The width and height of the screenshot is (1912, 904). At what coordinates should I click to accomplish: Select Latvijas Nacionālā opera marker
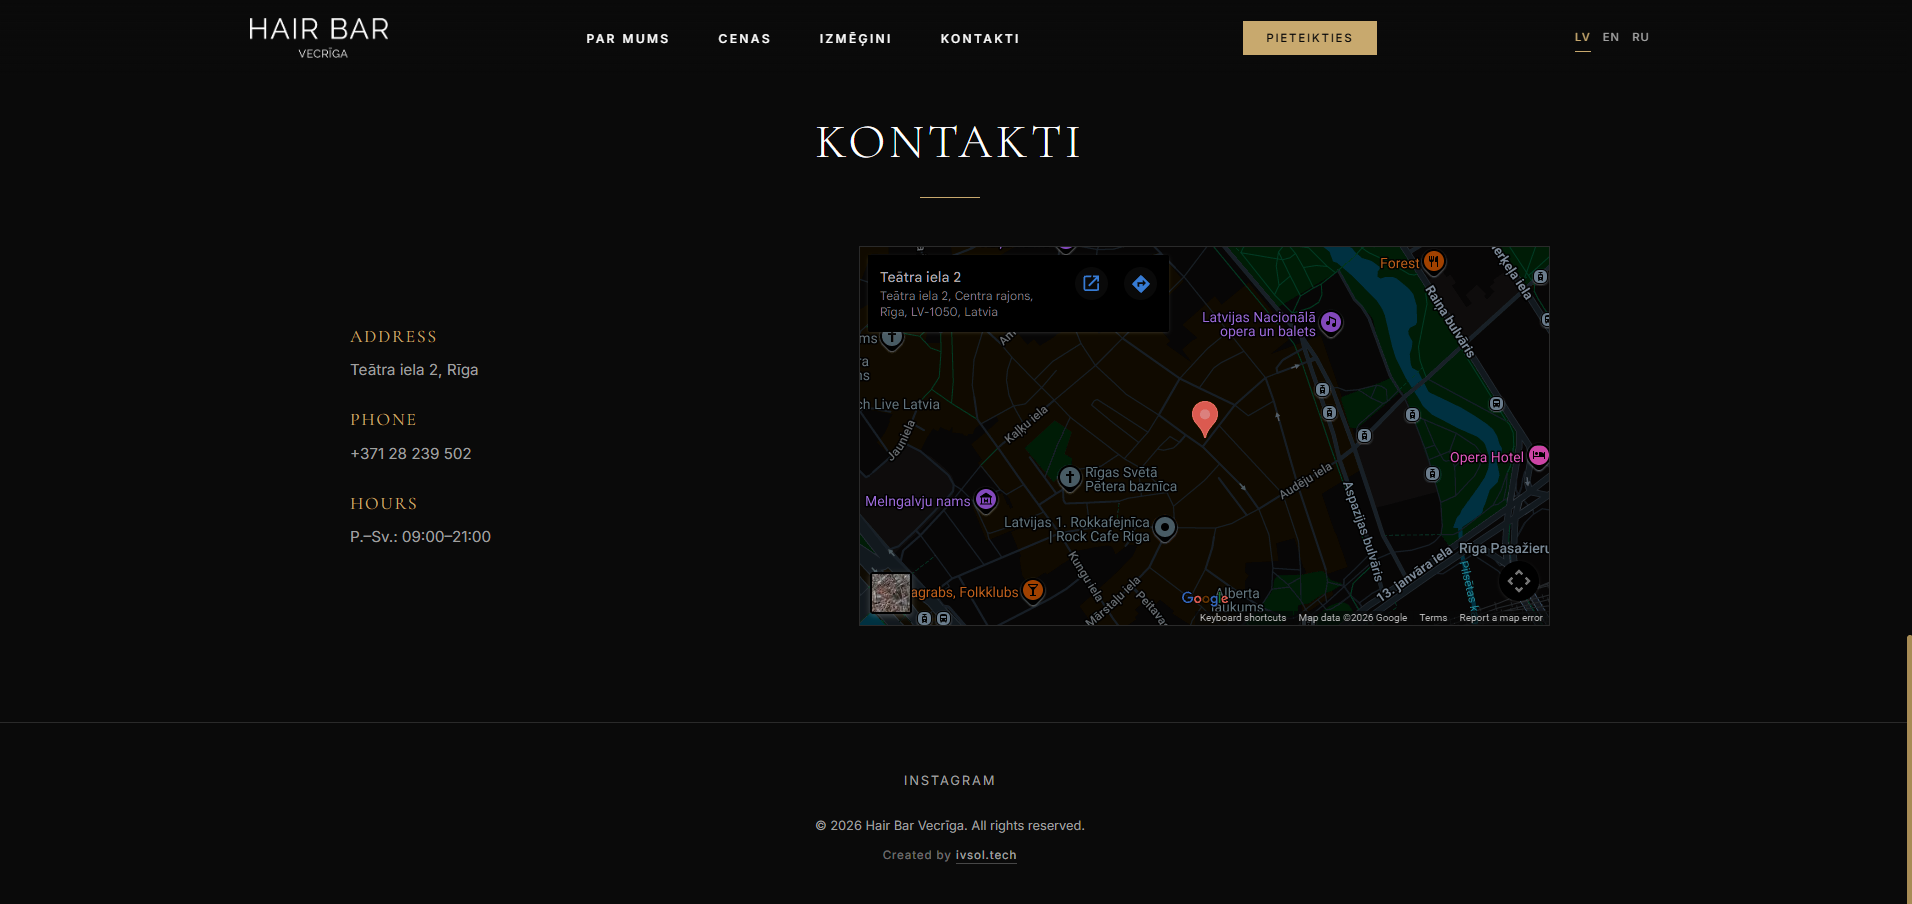pyautogui.click(x=1331, y=322)
